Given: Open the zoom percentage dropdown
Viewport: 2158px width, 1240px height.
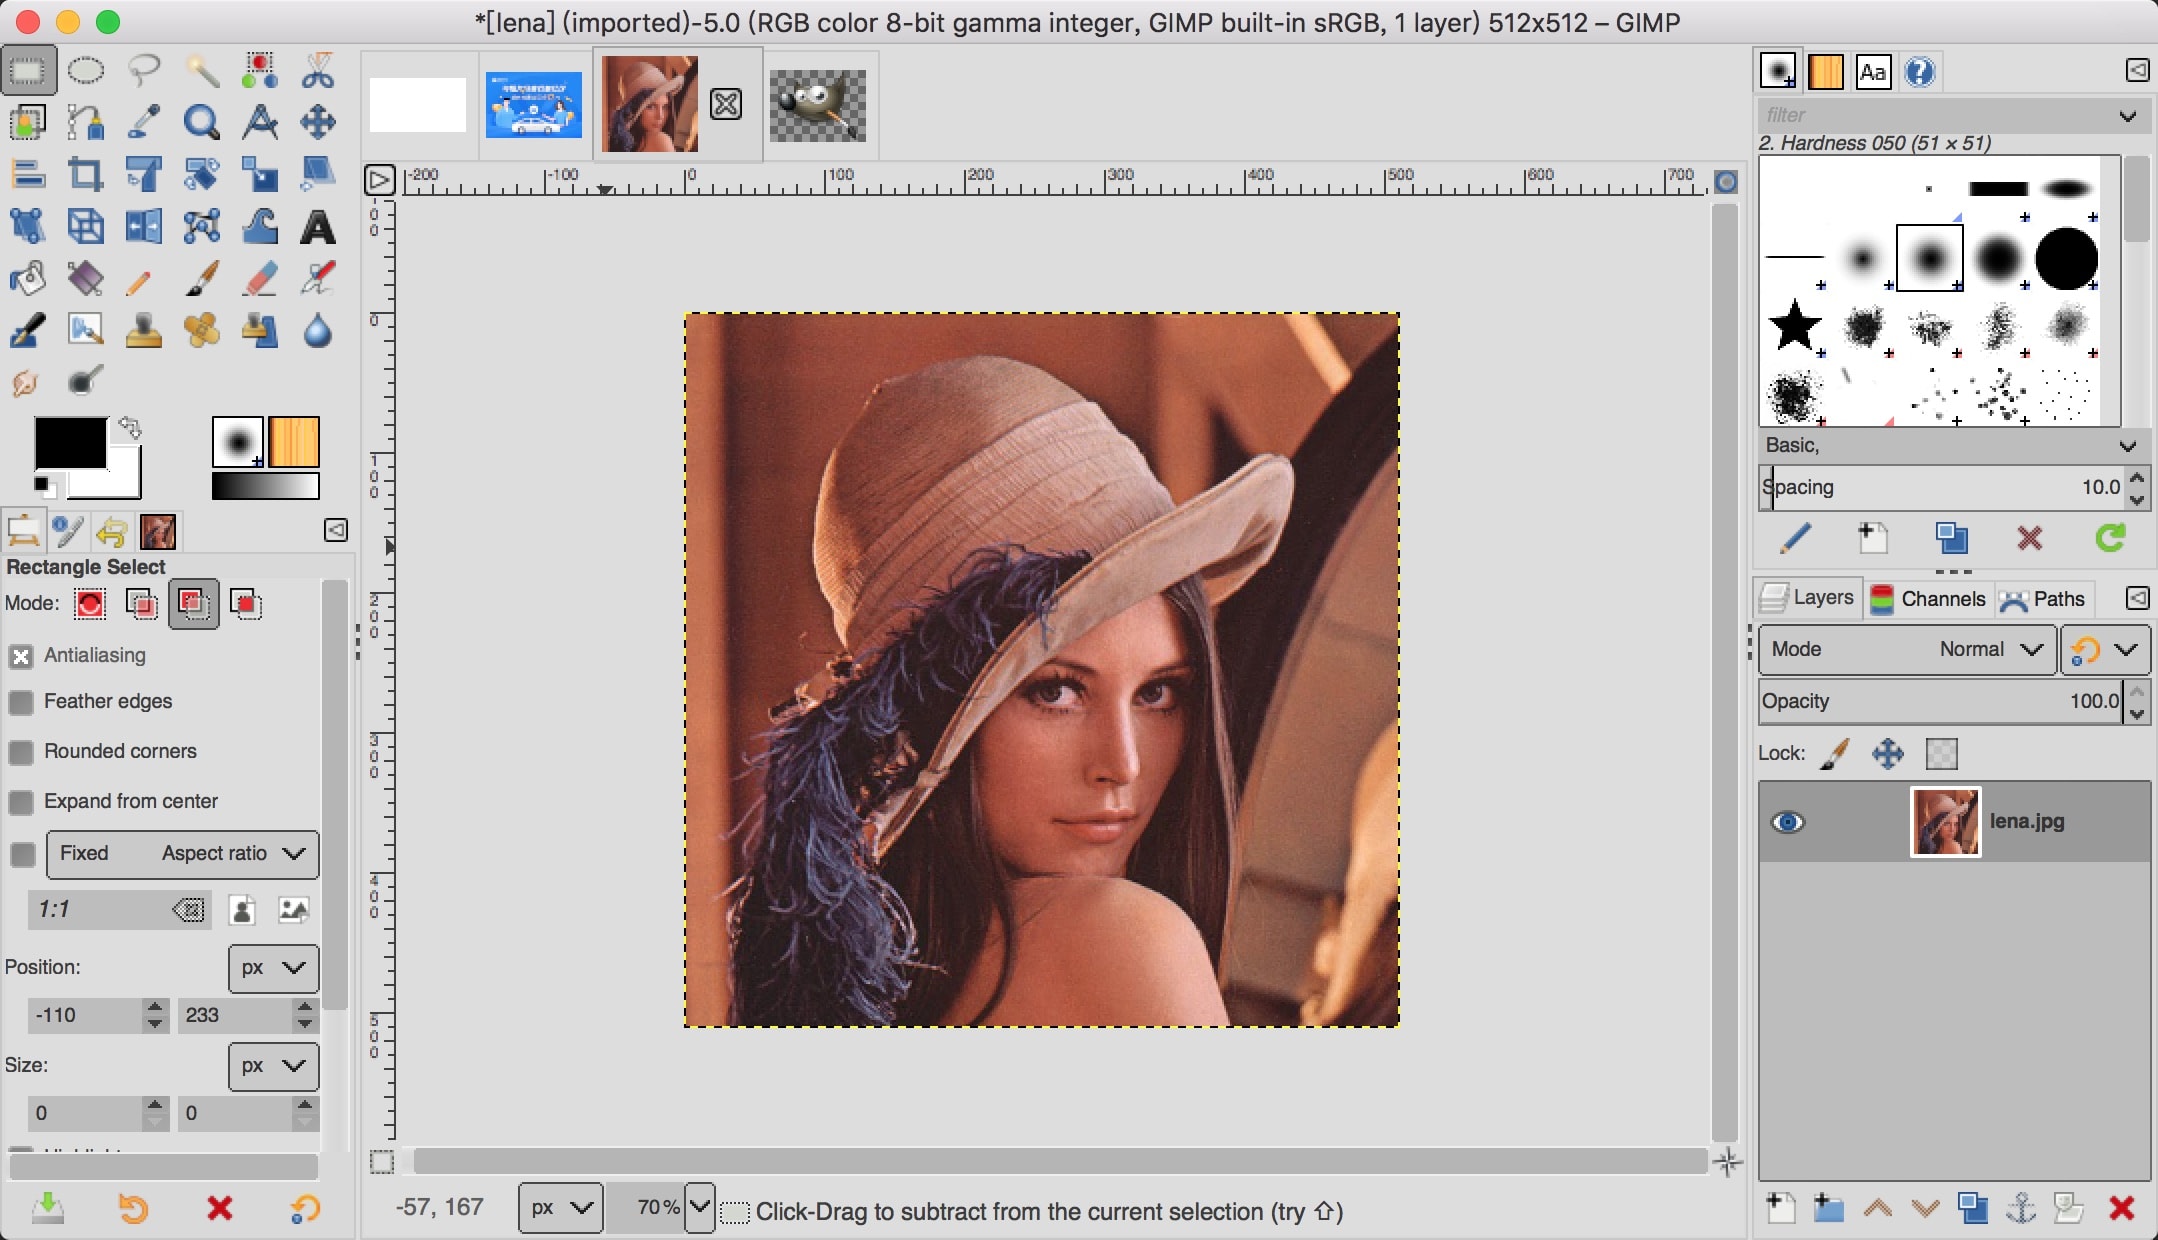Looking at the screenshot, I should tap(700, 1208).
